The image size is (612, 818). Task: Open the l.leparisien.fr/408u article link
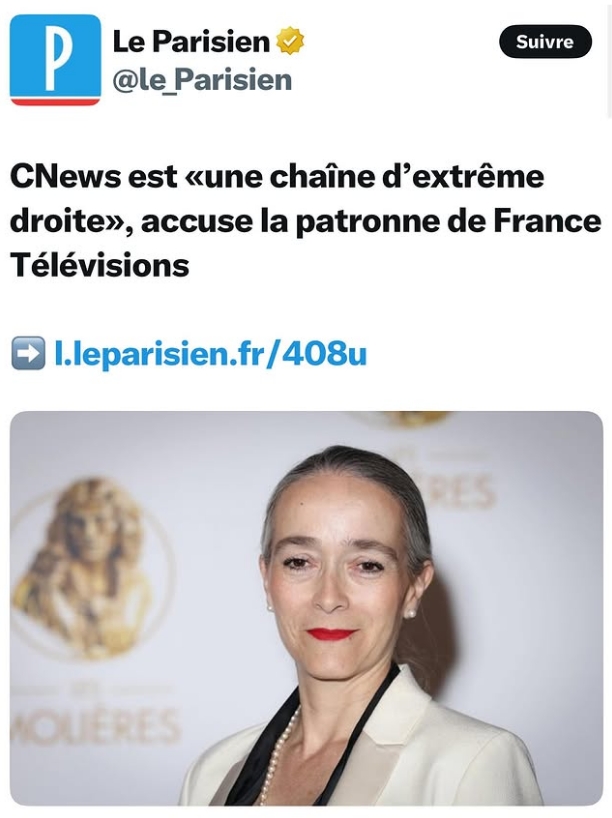pyautogui.click(x=211, y=353)
